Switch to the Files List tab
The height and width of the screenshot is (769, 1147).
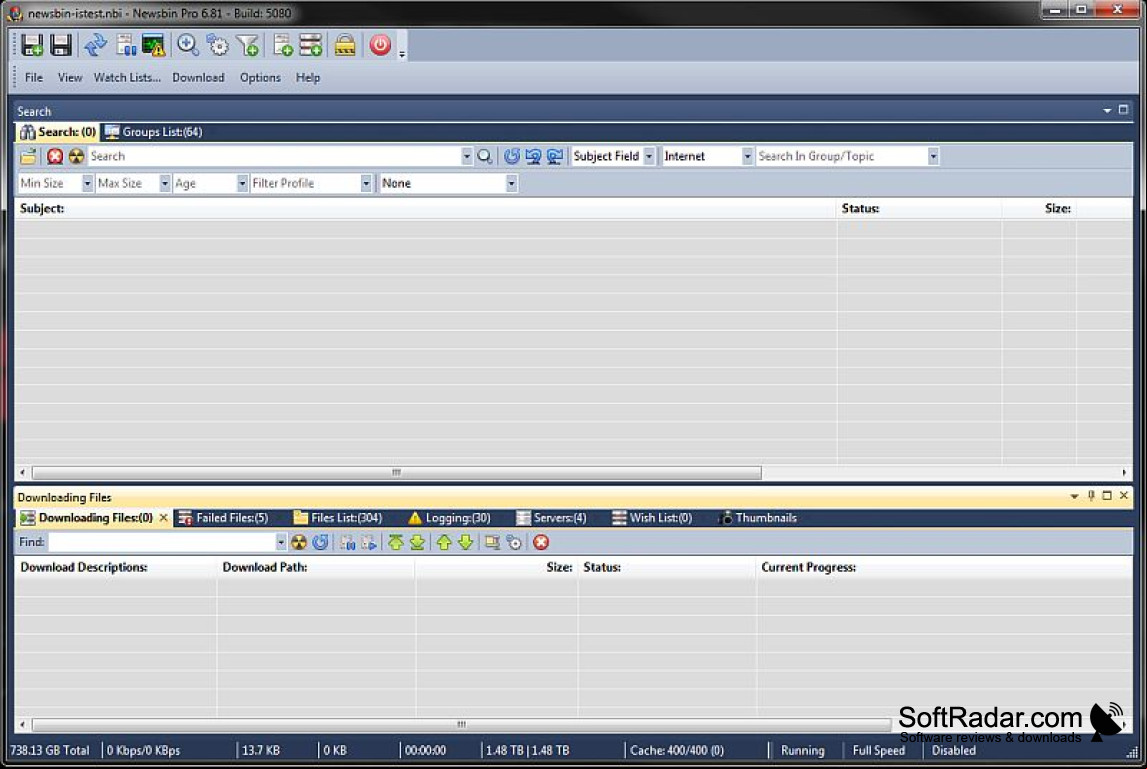(x=337, y=518)
